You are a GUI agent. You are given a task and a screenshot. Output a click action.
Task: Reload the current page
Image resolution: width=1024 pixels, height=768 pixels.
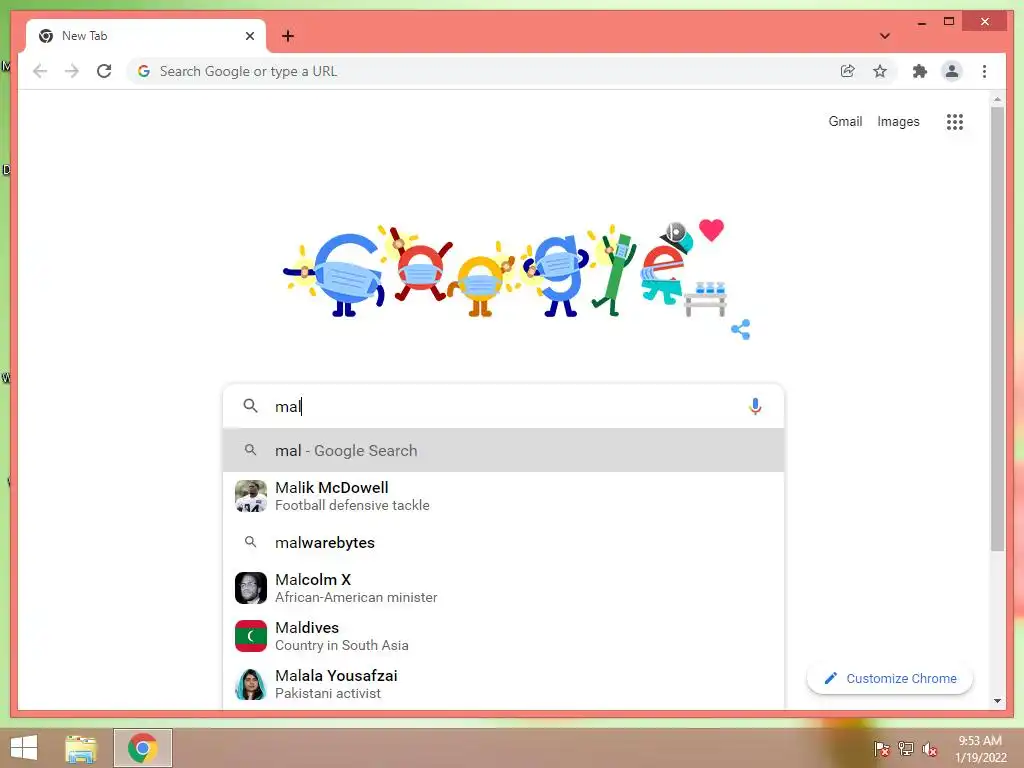pos(104,71)
